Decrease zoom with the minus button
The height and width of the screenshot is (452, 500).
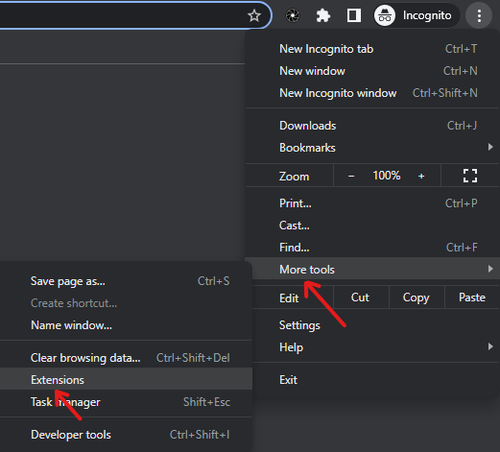coord(351,176)
